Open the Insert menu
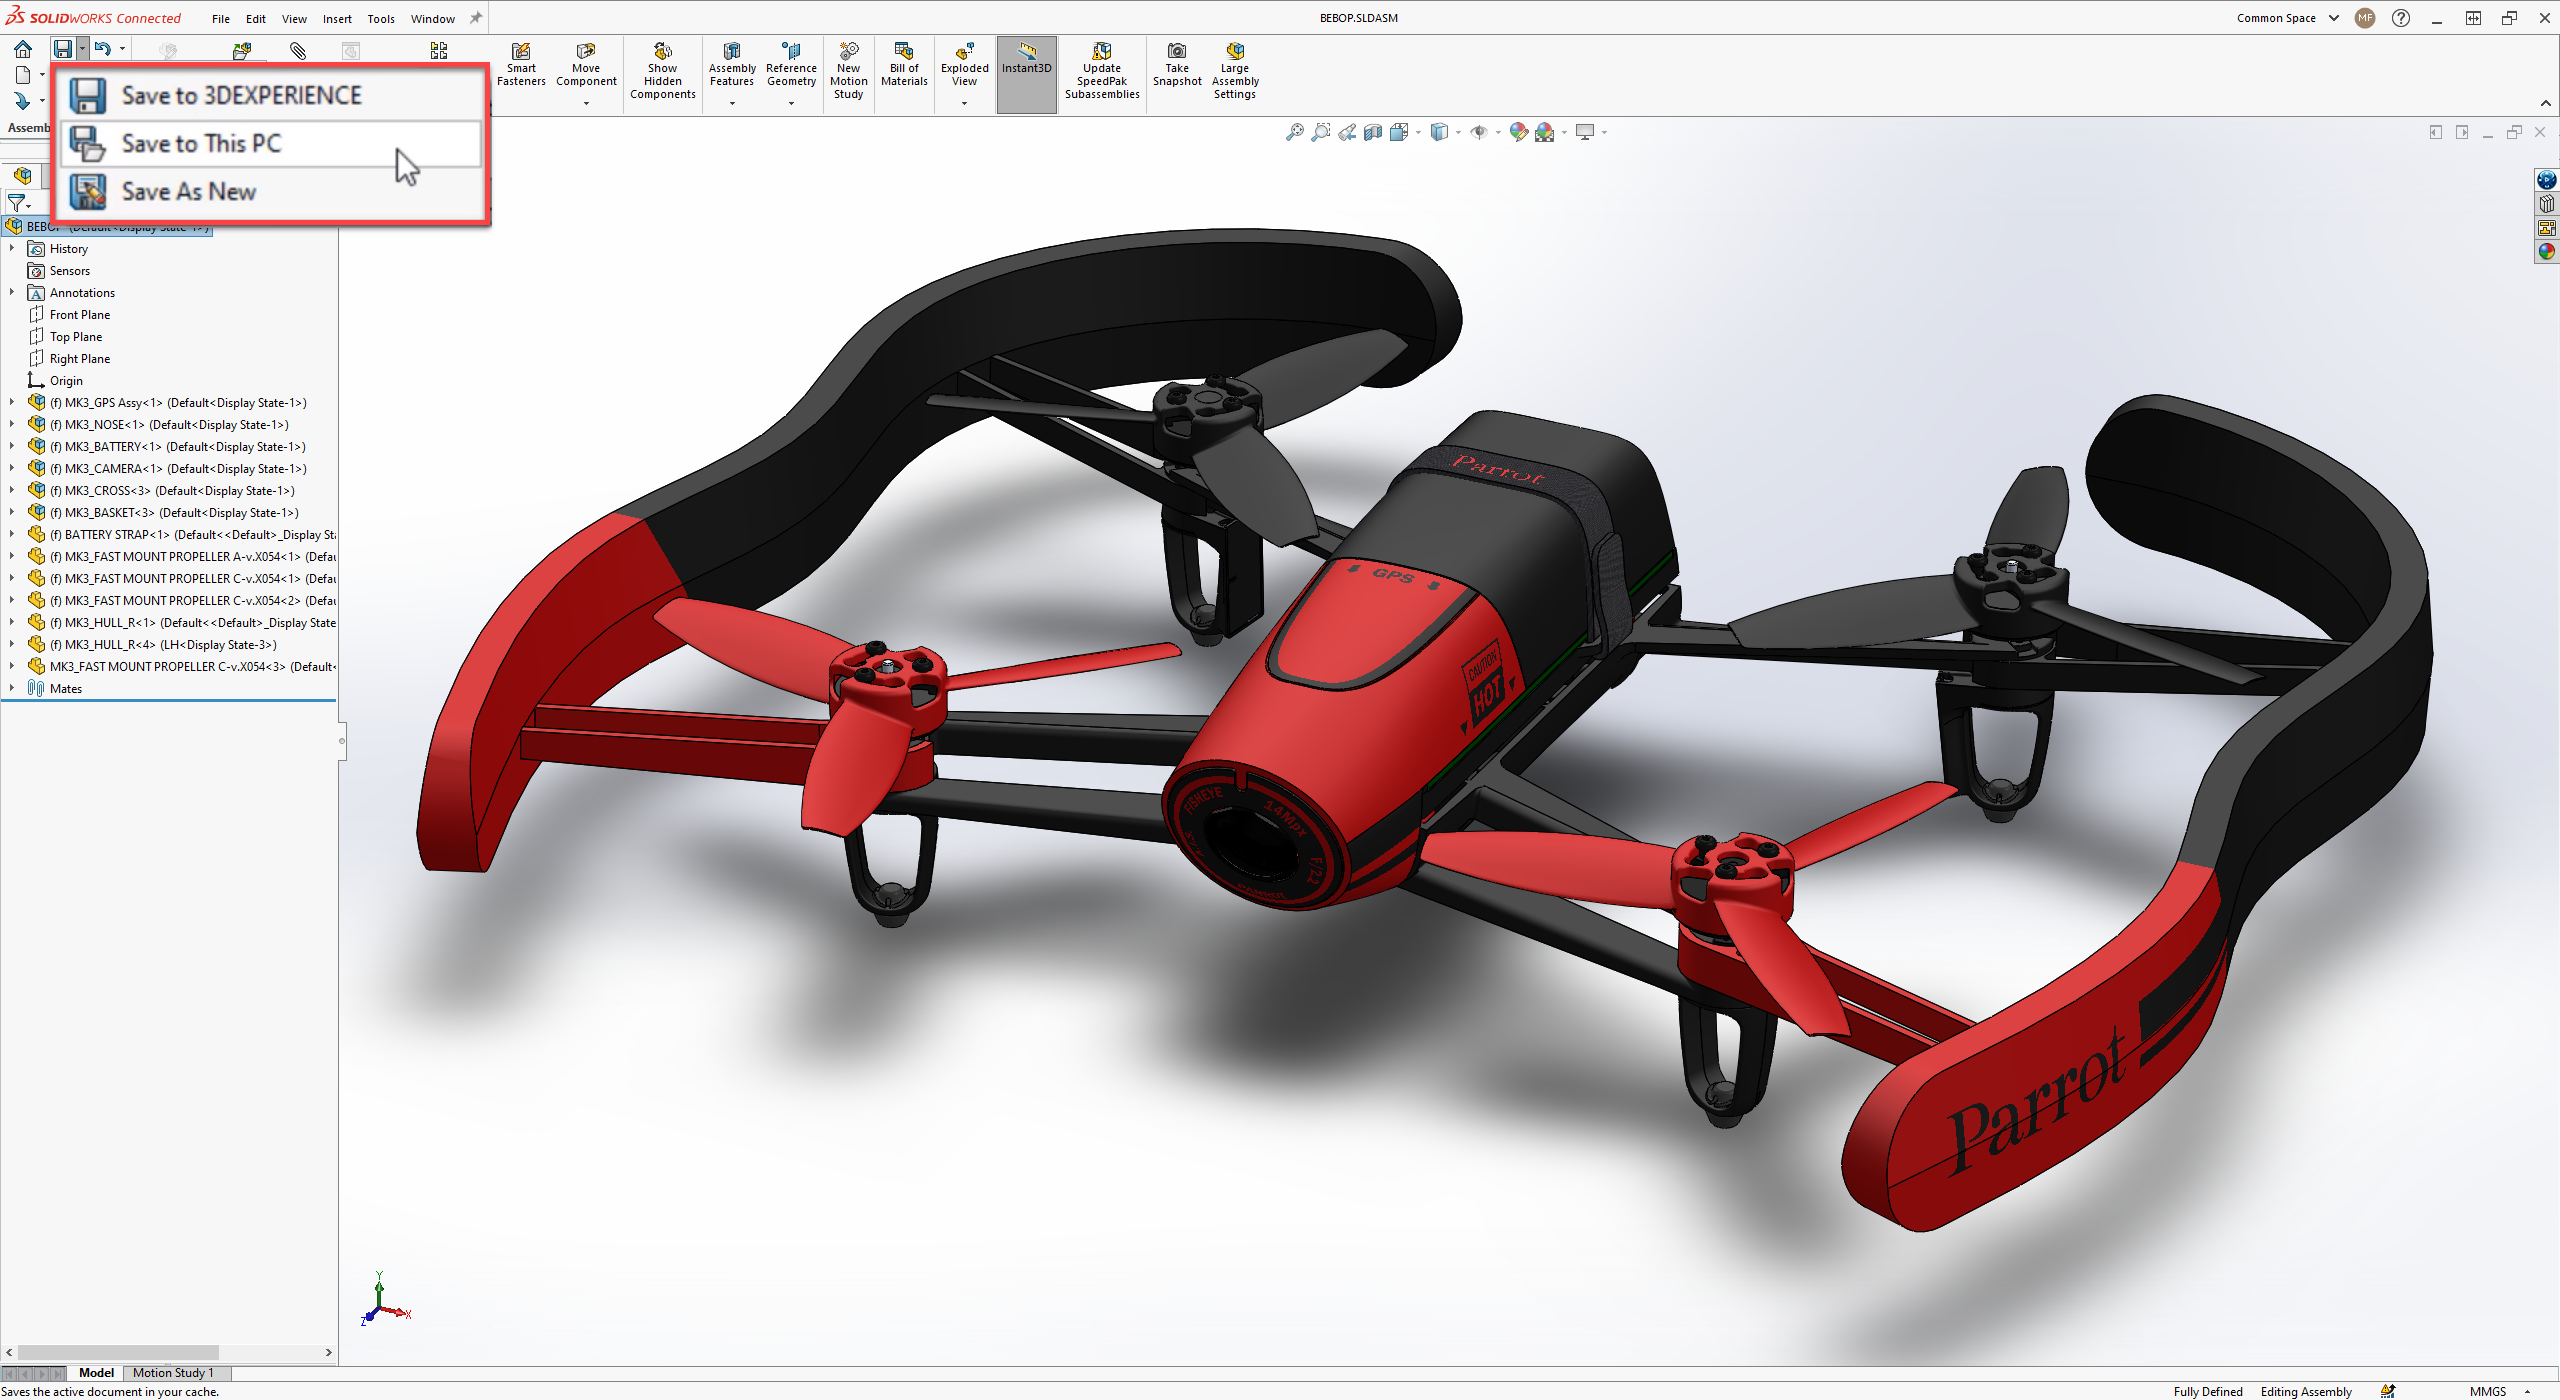Viewport: 2560px width, 1400px height. coord(337,19)
